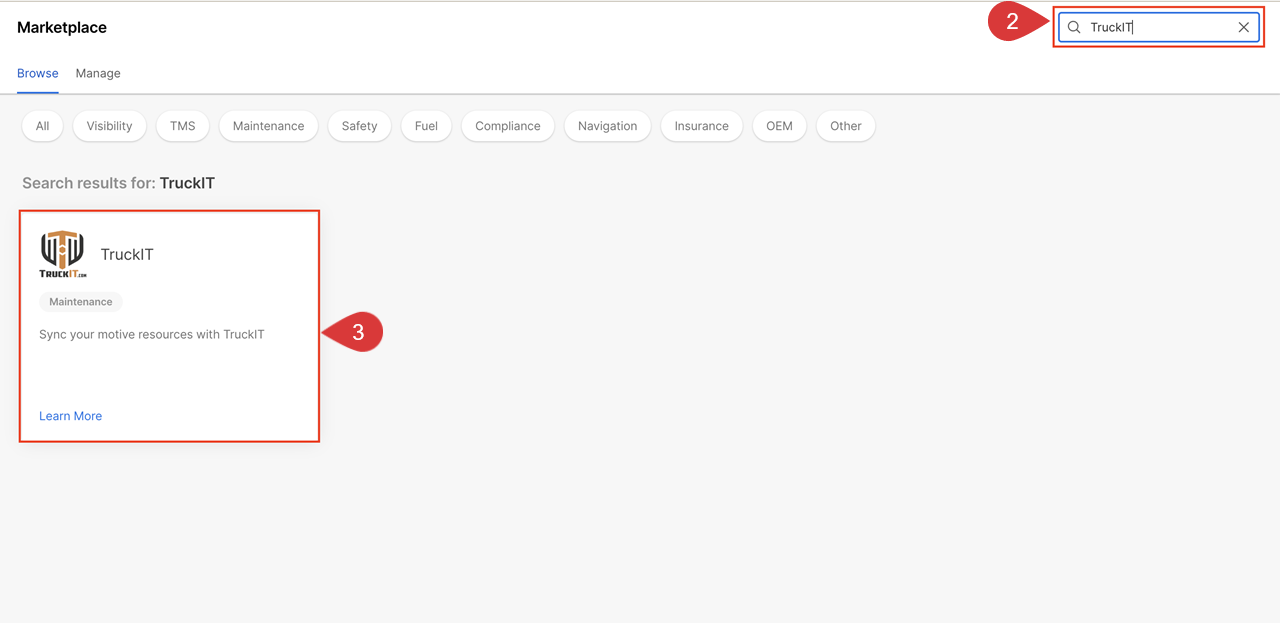Image resolution: width=1280 pixels, height=623 pixels.
Task: Clear the search with the X icon
Action: coord(1243,28)
